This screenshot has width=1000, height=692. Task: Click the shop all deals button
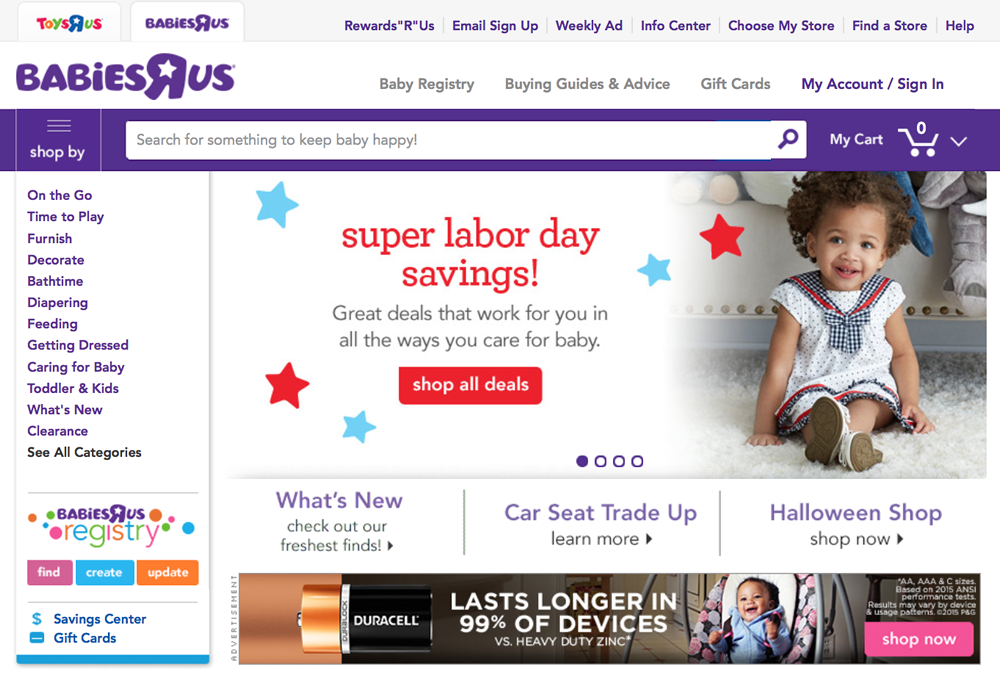471,385
